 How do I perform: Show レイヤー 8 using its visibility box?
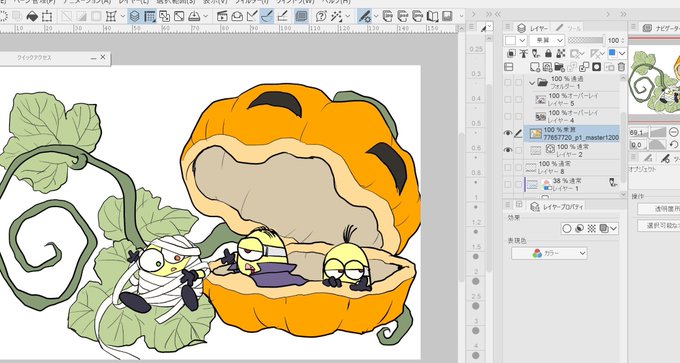click(508, 167)
